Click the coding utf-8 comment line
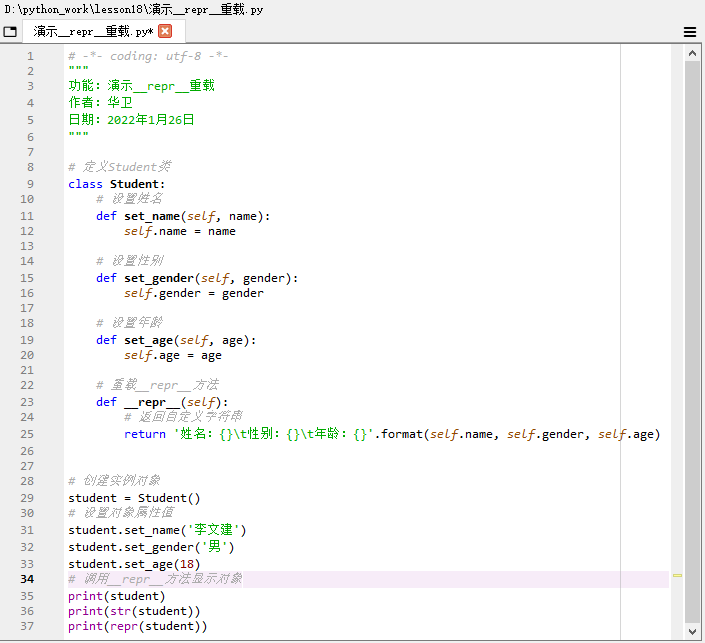The height and width of the screenshot is (643, 705). click(x=148, y=56)
